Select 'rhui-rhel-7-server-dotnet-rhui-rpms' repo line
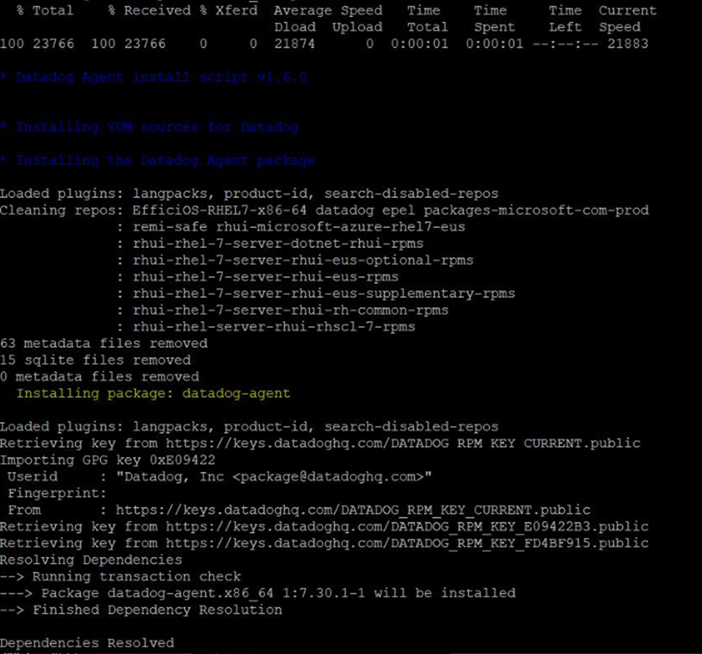The width and height of the screenshot is (702, 654). 278,244
